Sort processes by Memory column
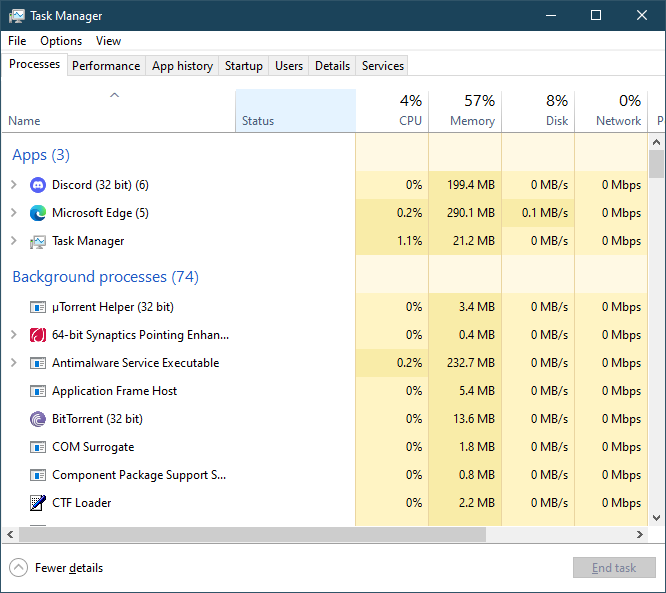This screenshot has height=593, width=666. pyautogui.click(x=465, y=111)
